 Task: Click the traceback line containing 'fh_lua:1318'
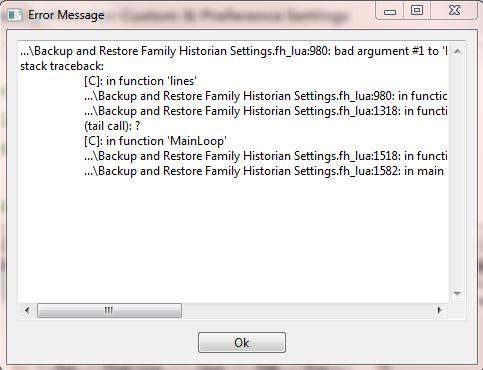click(266, 111)
